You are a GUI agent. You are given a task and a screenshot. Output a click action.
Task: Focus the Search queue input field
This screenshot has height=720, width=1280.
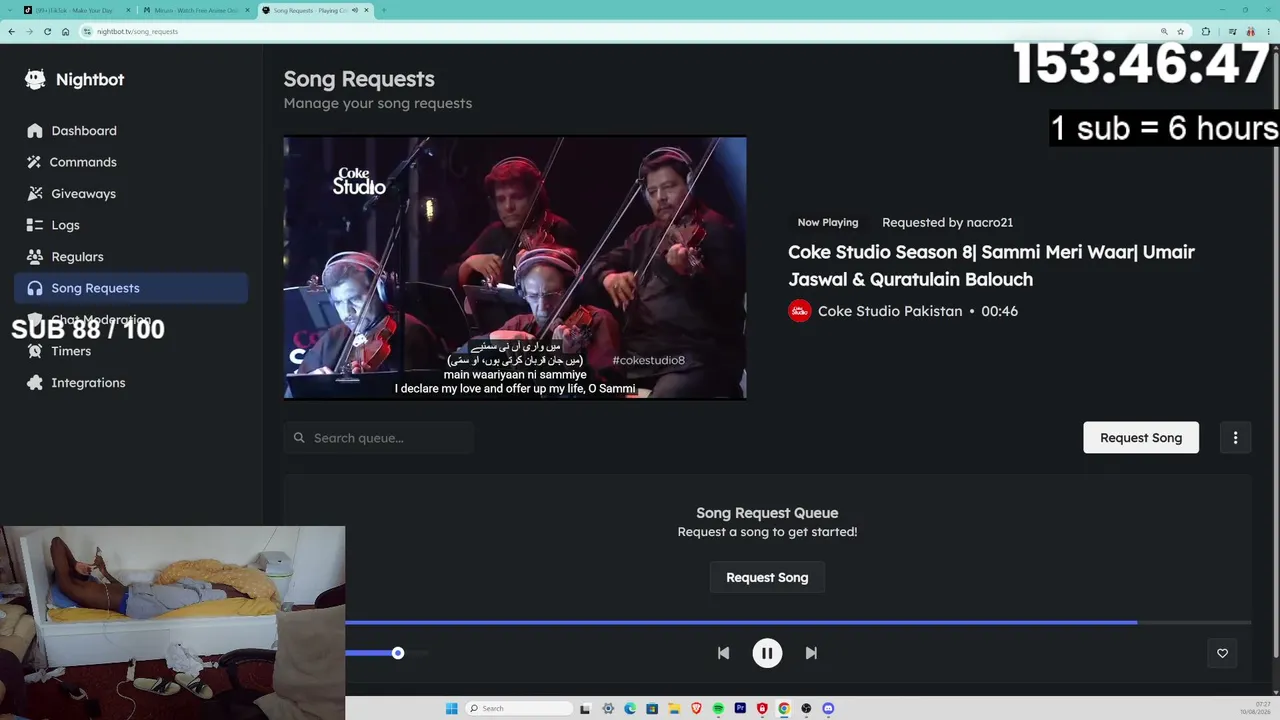pos(379,438)
